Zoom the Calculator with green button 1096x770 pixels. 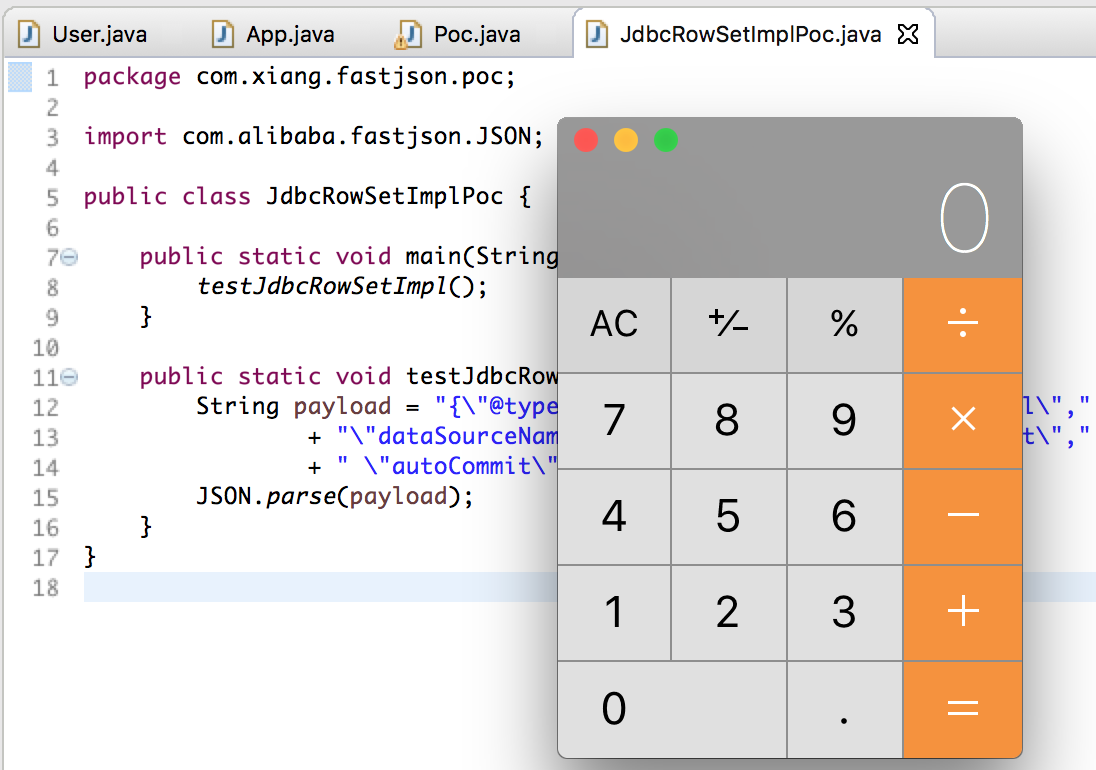pyautogui.click(x=666, y=140)
